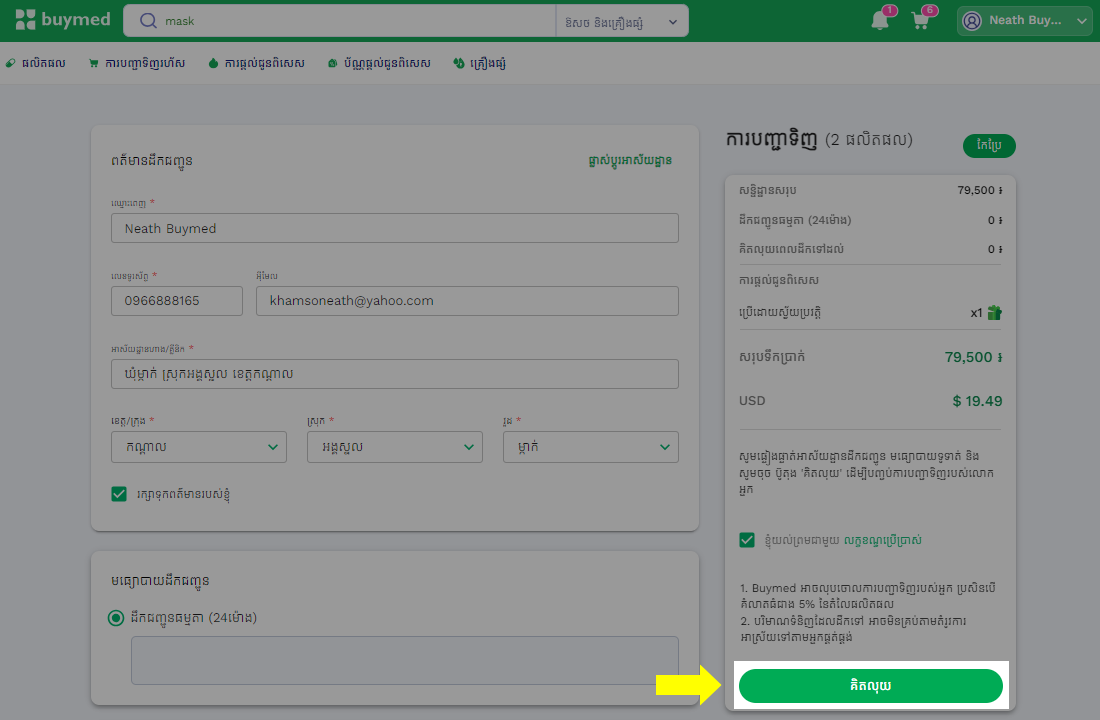The image size is (1100, 720).
Task: Open province dropdown showing កណ្តាល
Action: pos(198,447)
